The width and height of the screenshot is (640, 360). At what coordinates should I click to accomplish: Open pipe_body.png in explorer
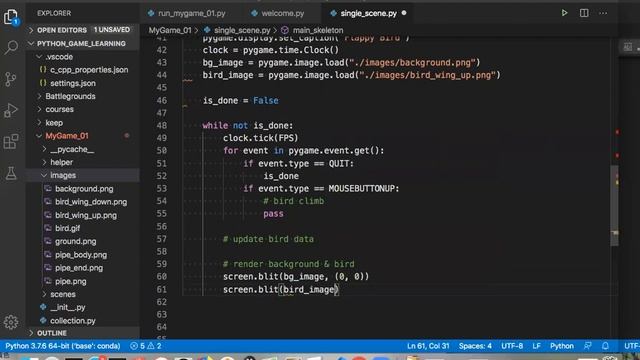[x=83, y=255]
